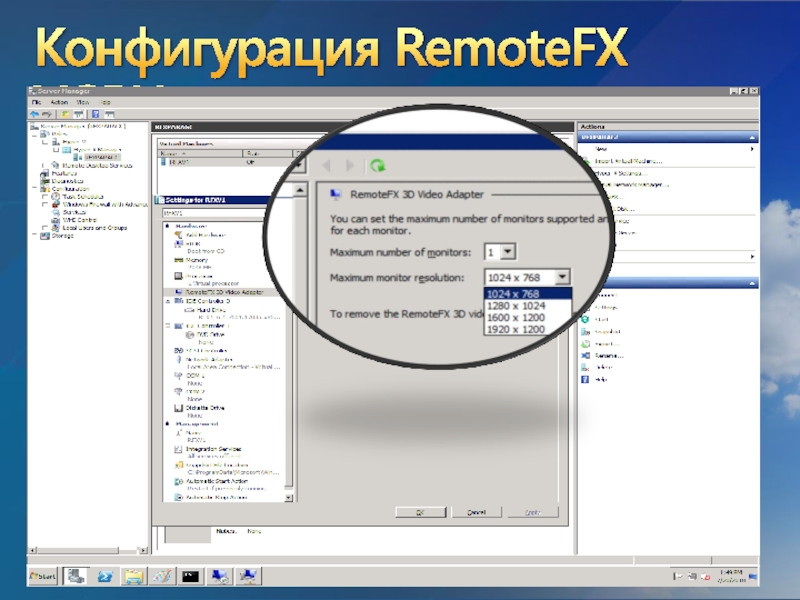Open the View menu
Screen dimensions: 800x600
pyautogui.click(x=82, y=102)
